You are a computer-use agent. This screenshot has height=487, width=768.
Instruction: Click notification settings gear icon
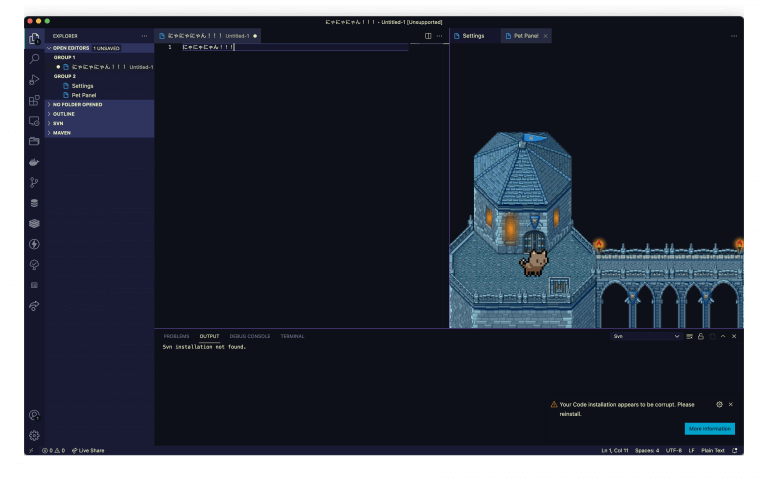click(719, 404)
